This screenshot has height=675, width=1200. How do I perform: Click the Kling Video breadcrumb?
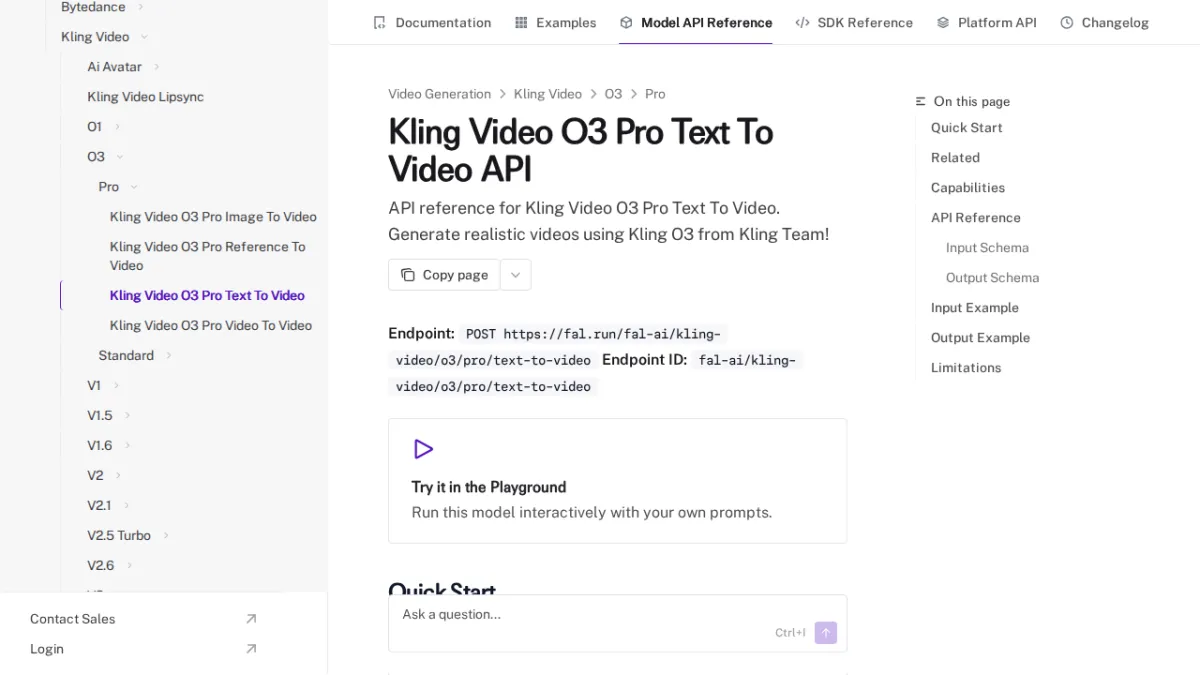coord(548,94)
